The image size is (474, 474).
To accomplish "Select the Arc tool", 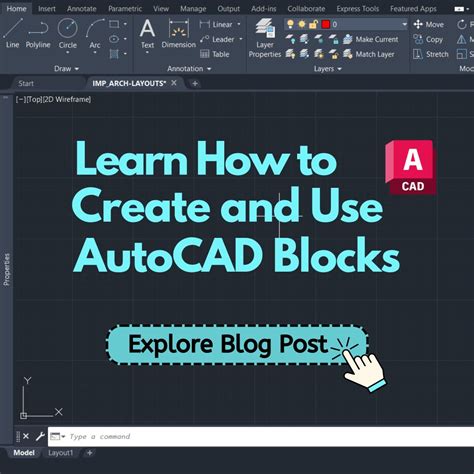I will (x=95, y=33).
